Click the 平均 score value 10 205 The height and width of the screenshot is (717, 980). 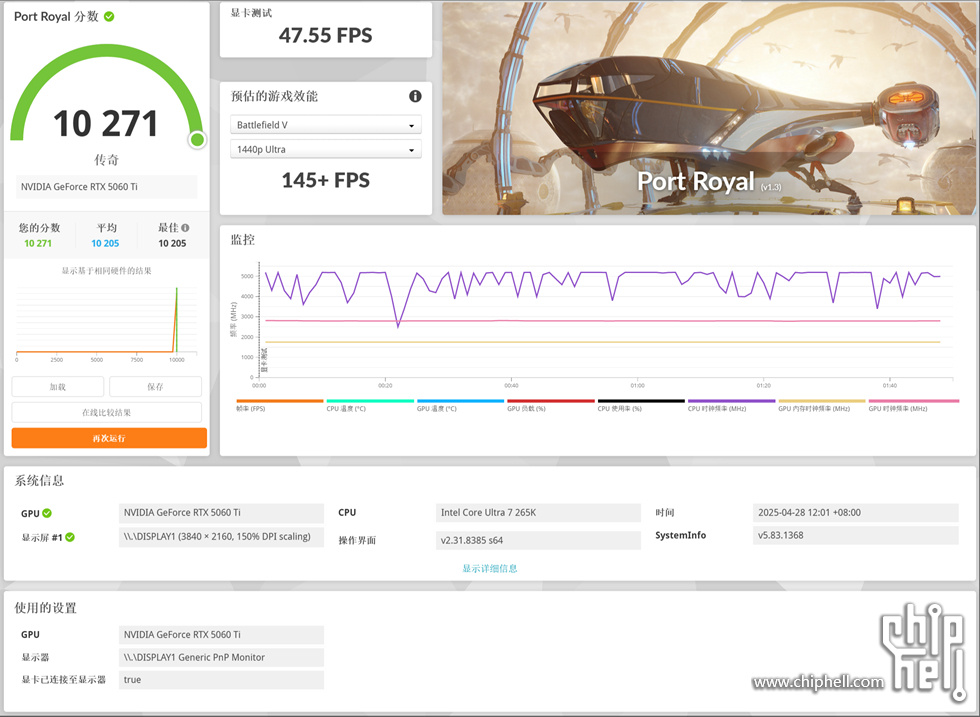105,244
